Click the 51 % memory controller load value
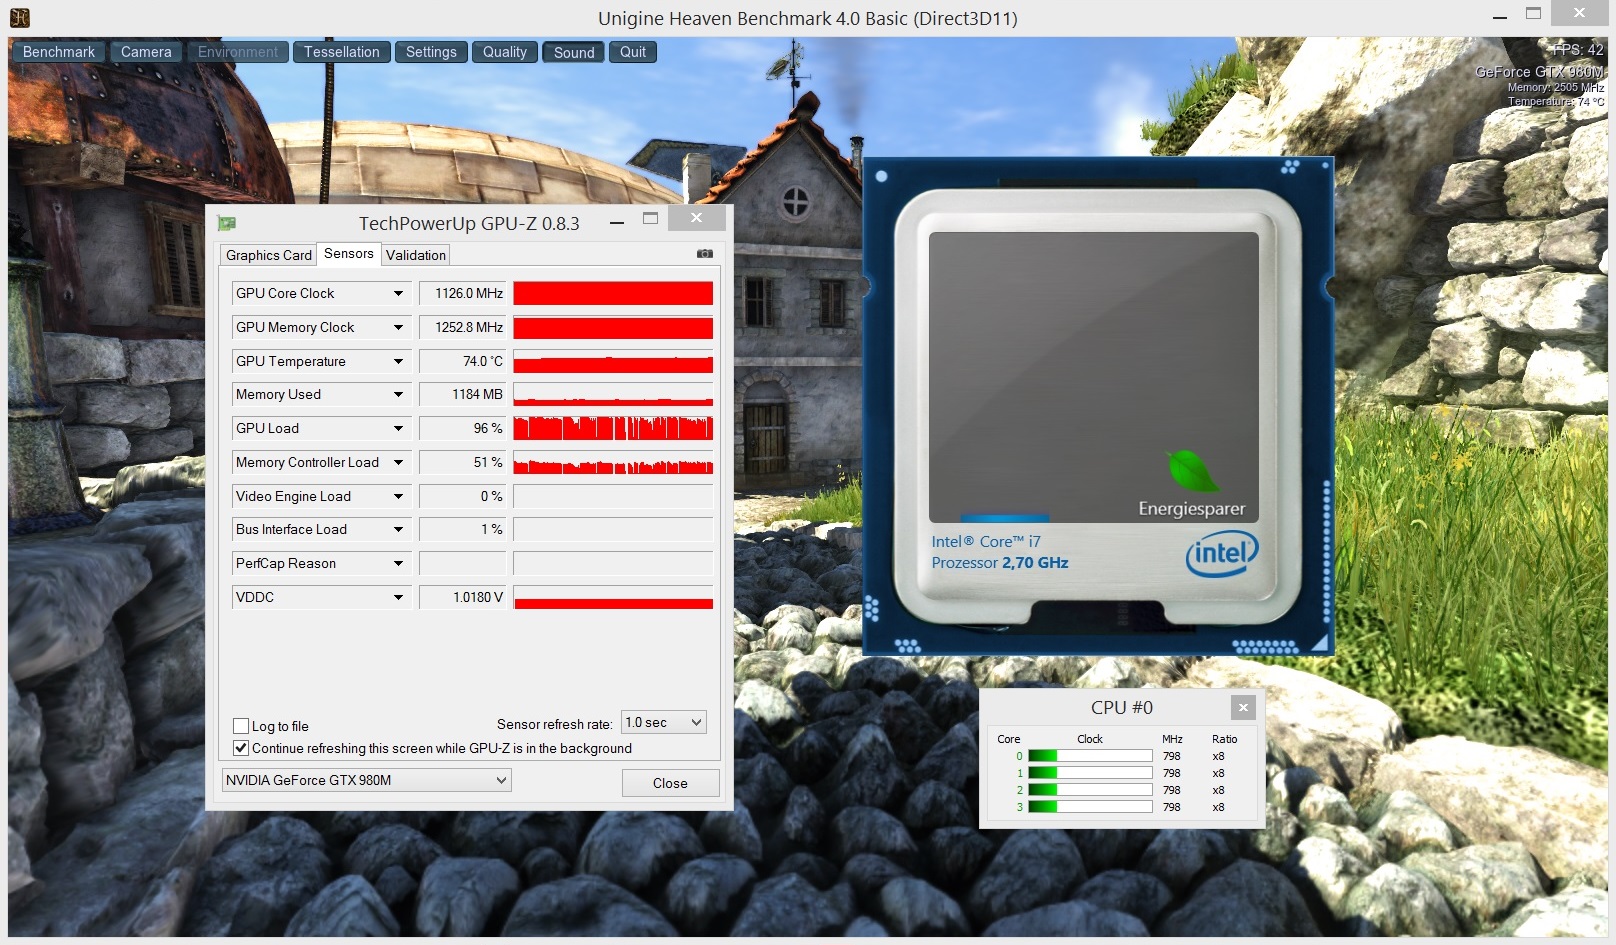Image resolution: width=1616 pixels, height=945 pixels. [x=463, y=462]
